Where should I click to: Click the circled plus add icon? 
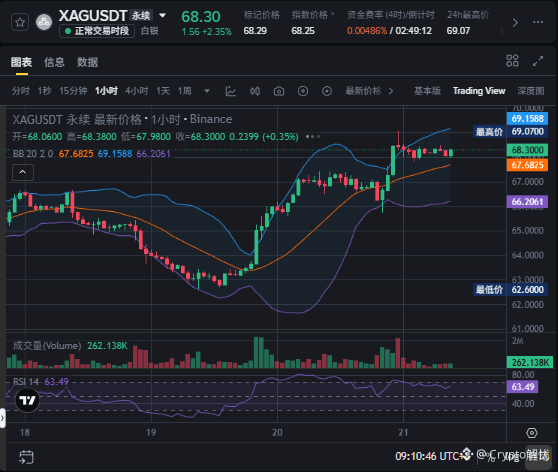pos(303,91)
